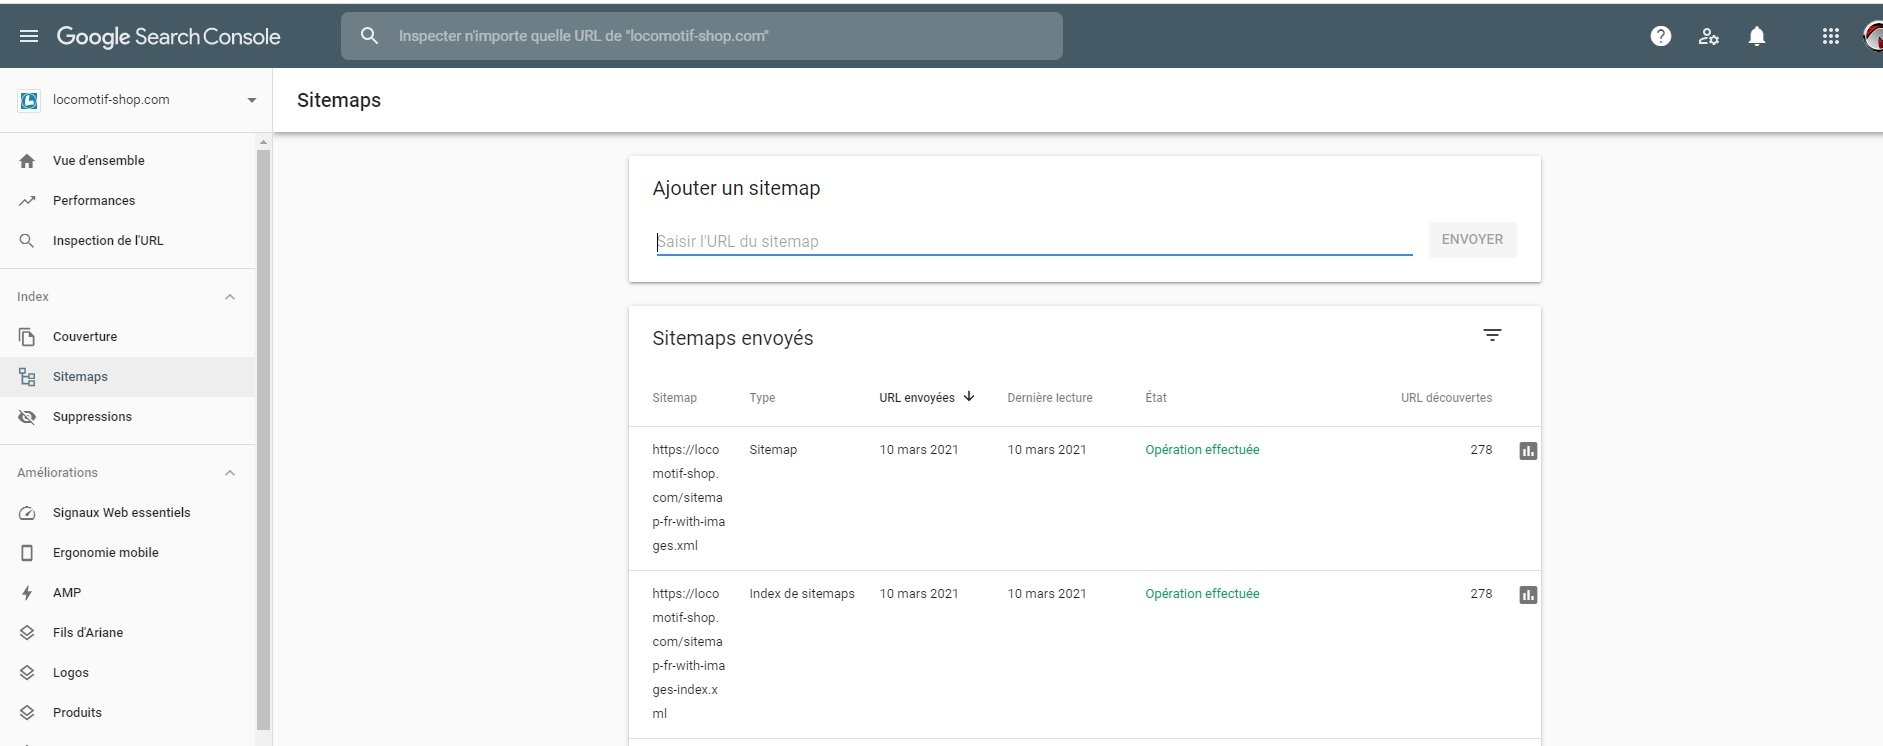Click the layers icon beside Logos
This screenshot has height=746, width=1883.
pyautogui.click(x=27, y=673)
